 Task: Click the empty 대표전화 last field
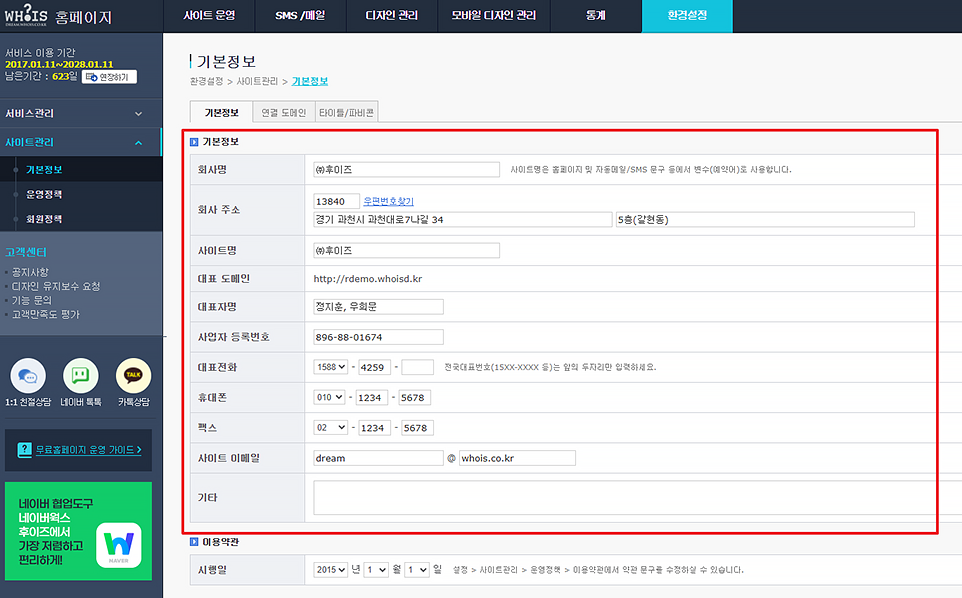click(417, 367)
